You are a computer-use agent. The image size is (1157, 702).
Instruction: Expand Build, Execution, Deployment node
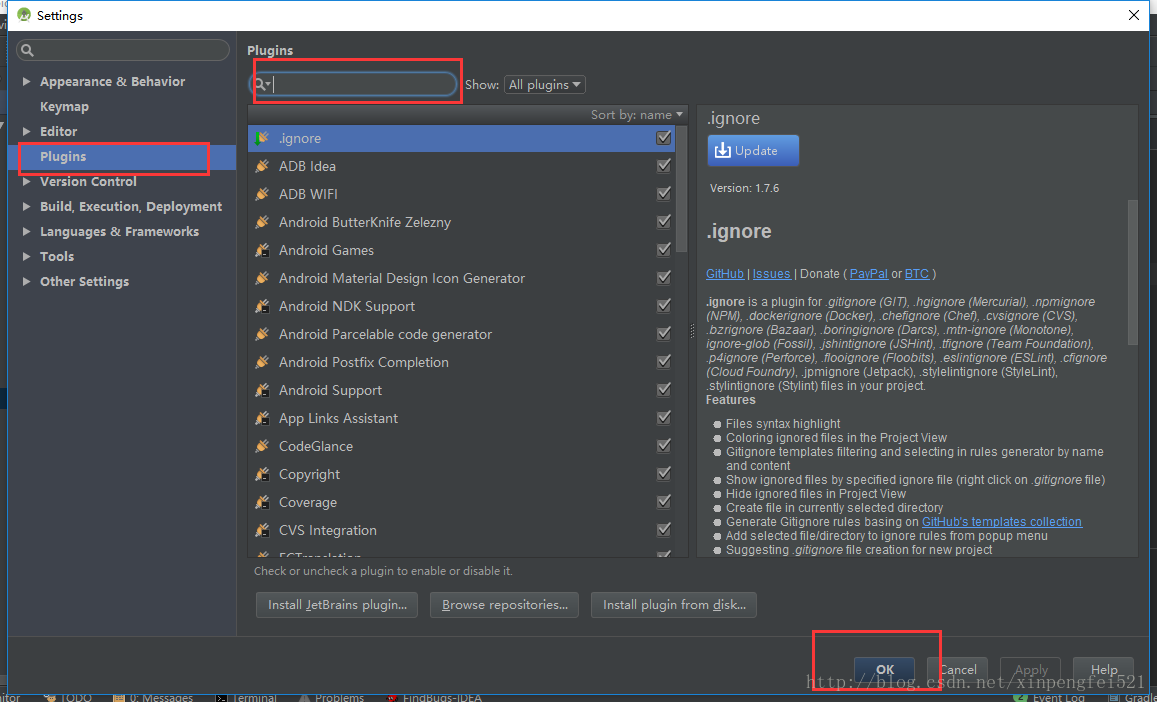27,207
